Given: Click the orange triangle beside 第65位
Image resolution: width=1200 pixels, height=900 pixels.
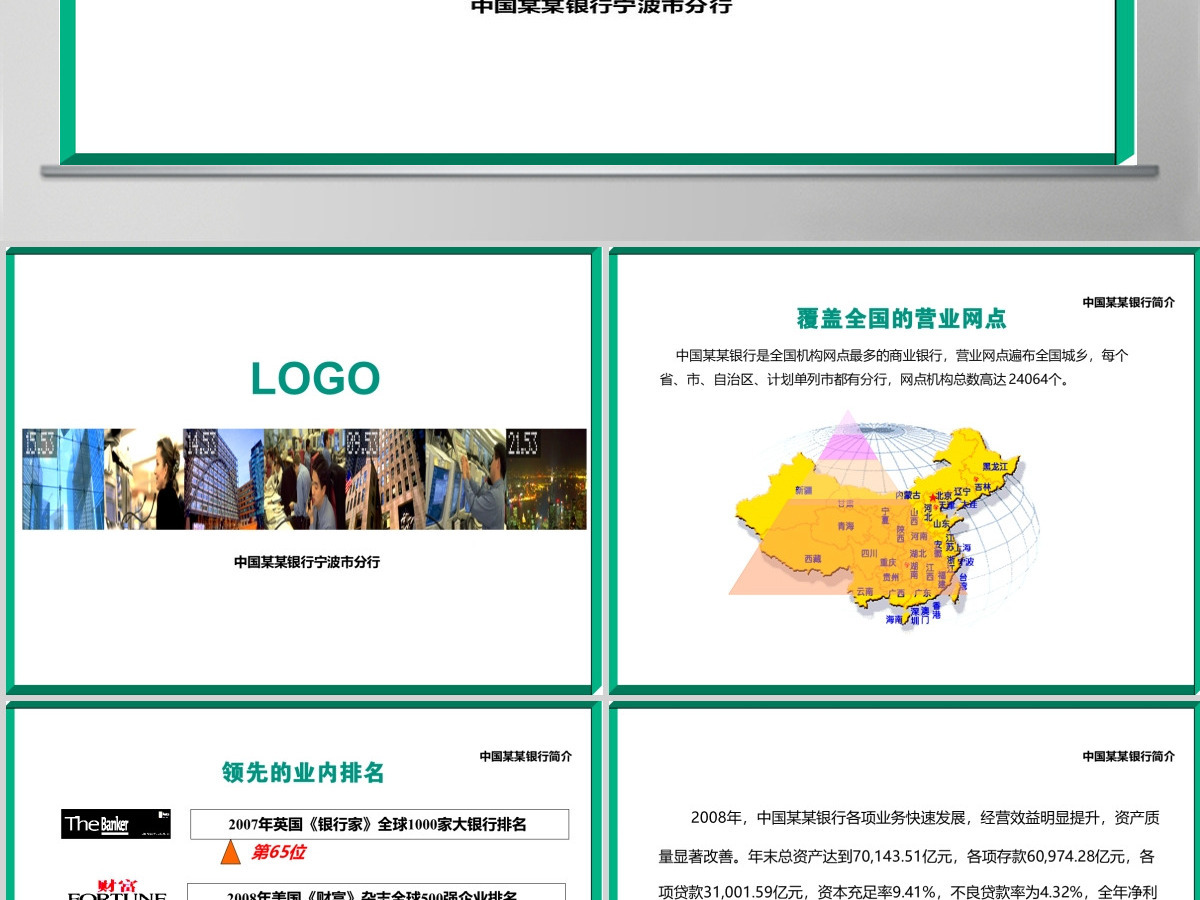Looking at the screenshot, I should 231,852.
